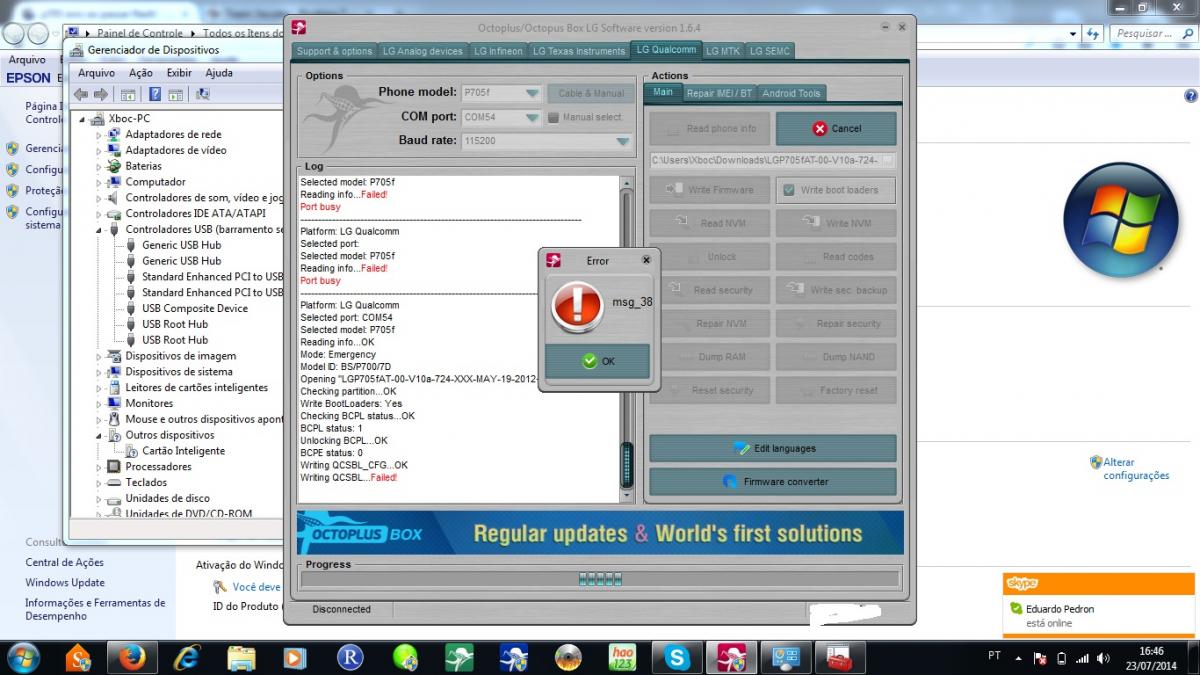Open the hao123 taskbar icon

pyautogui.click(x=622, y=656)
